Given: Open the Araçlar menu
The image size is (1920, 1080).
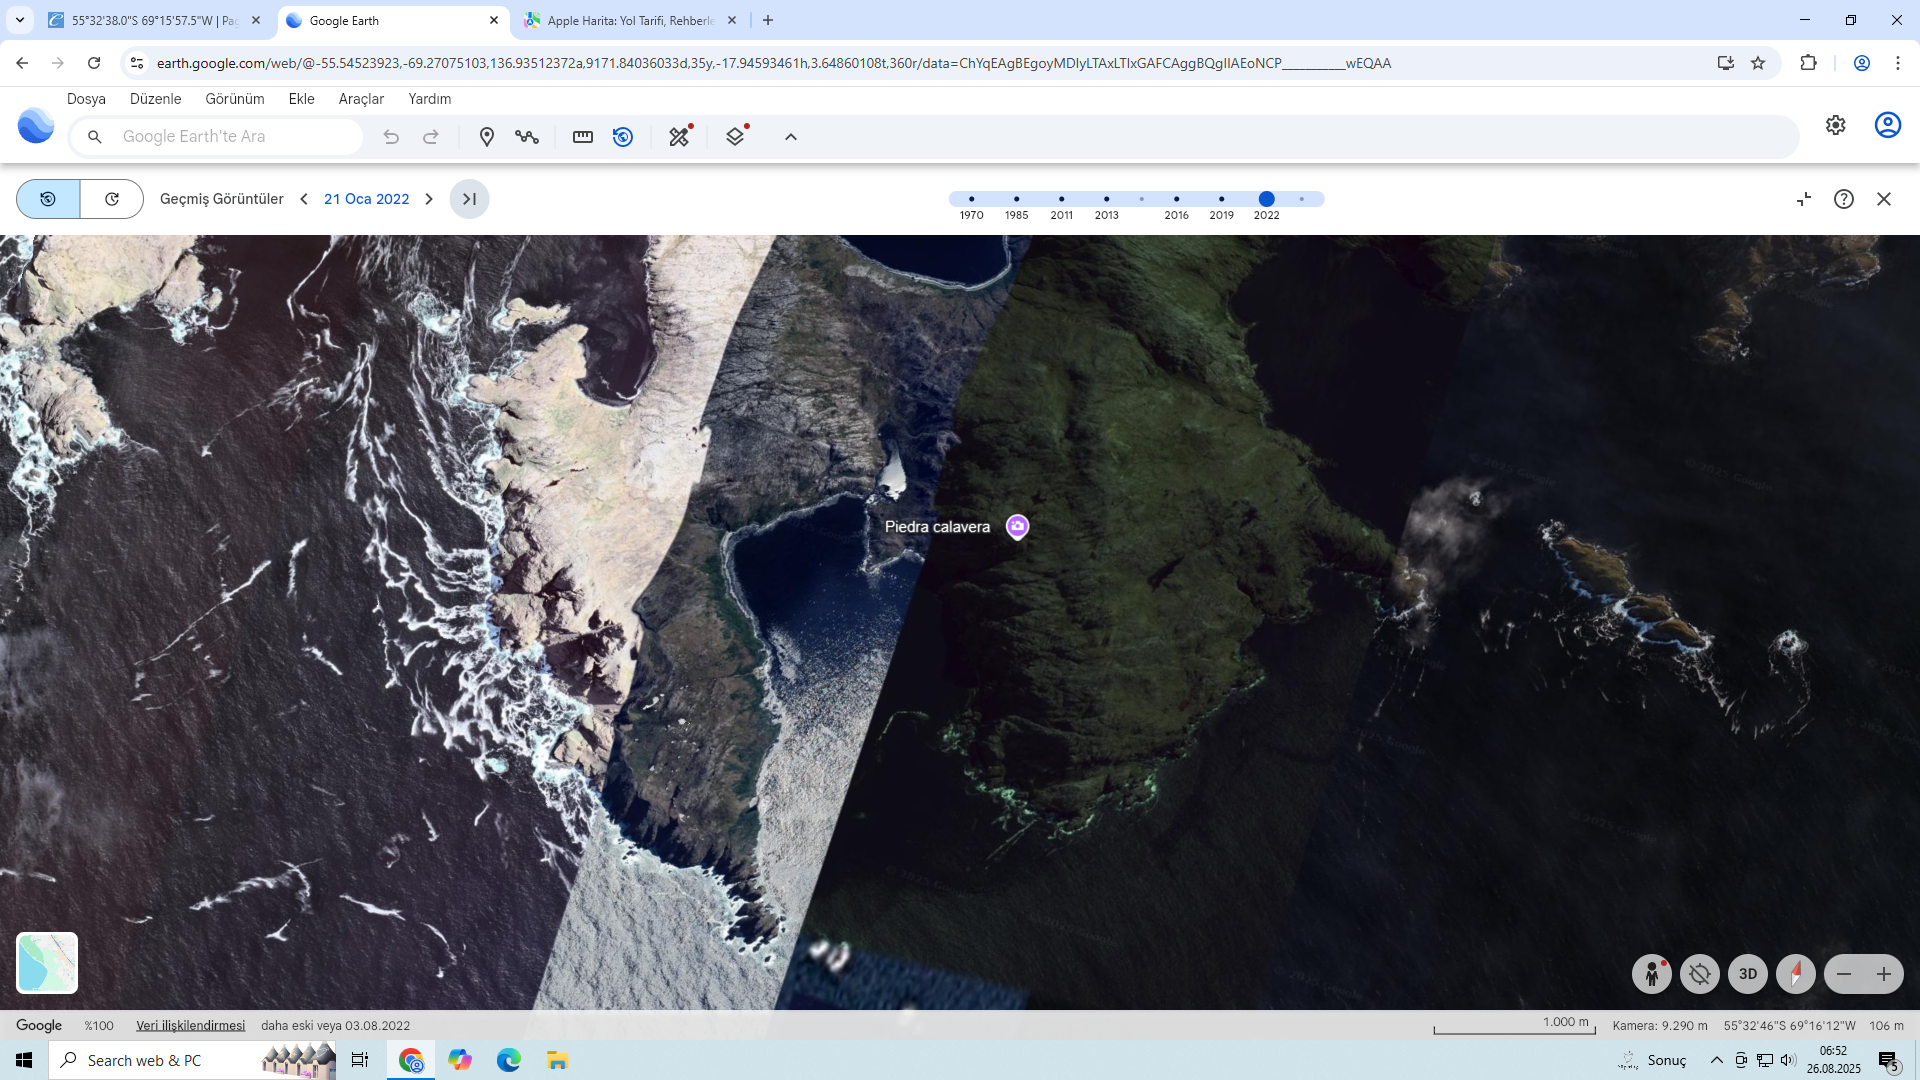Looking at the screenshot, I should tap(361, 99).
